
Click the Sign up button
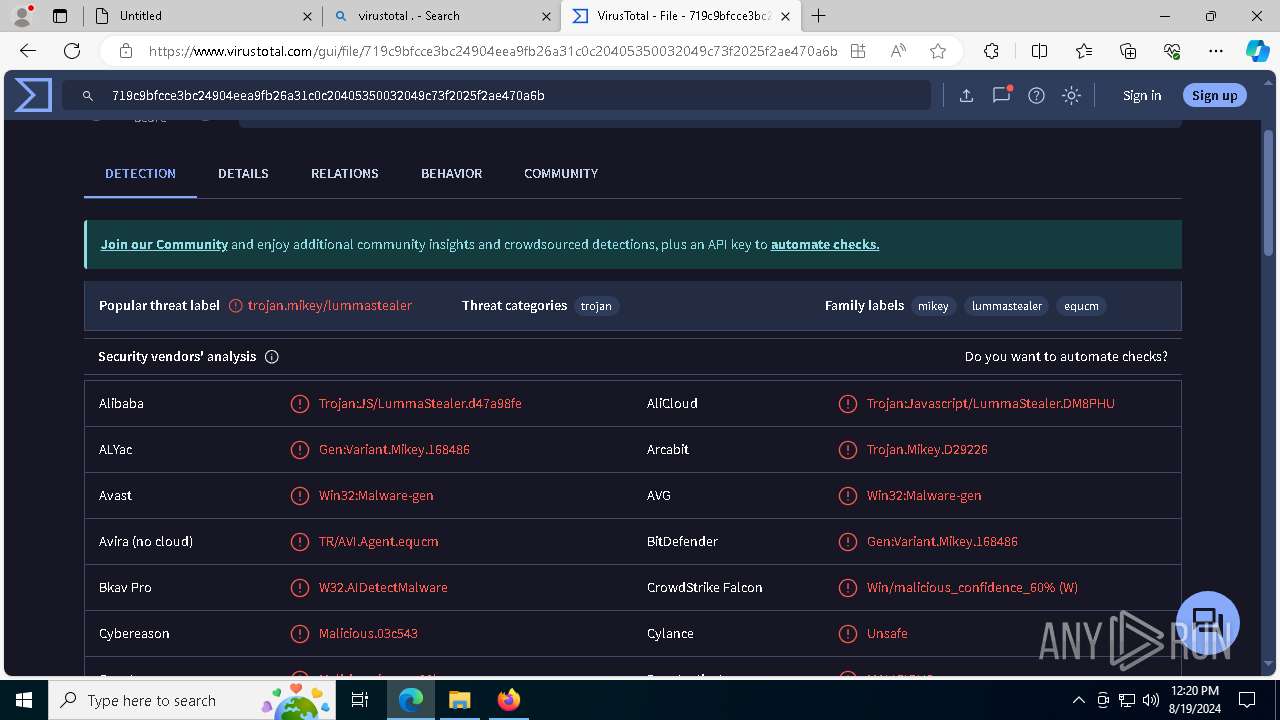tap(1214, 95)
